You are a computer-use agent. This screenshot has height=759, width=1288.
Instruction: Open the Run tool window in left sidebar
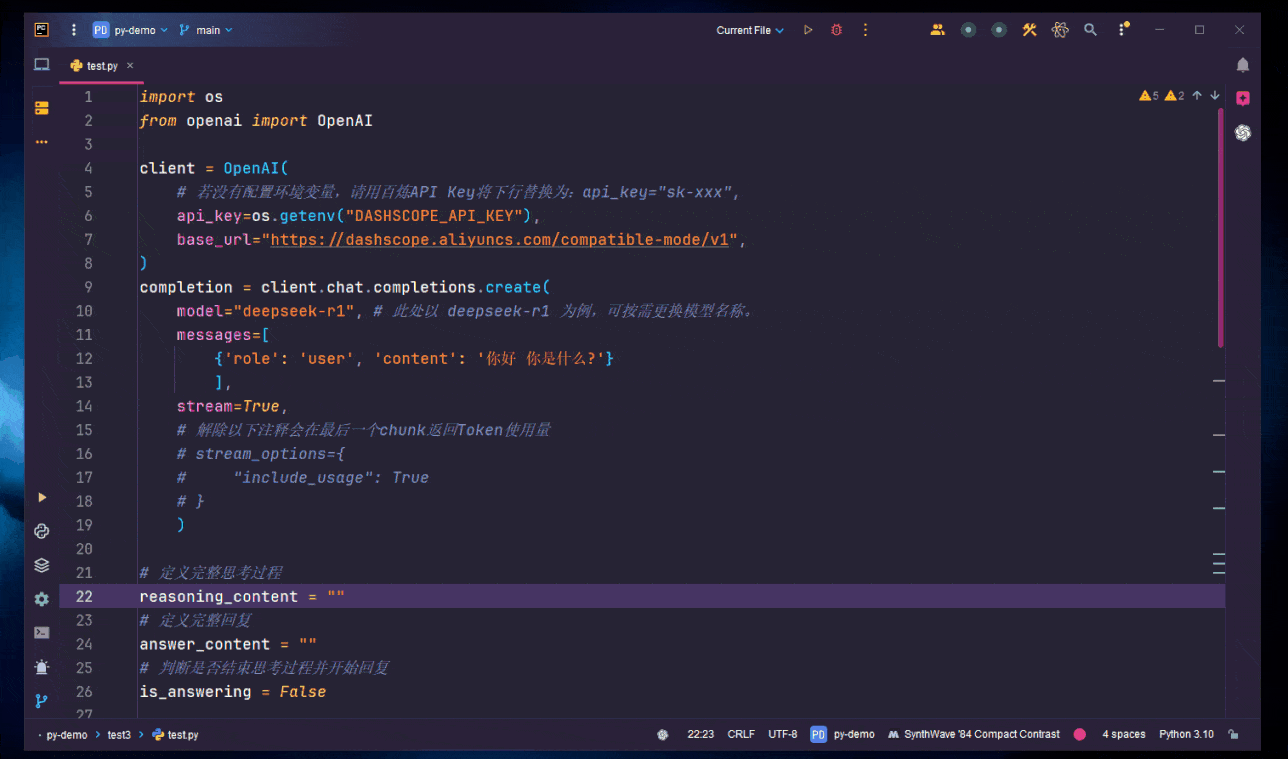pos(42,497)
